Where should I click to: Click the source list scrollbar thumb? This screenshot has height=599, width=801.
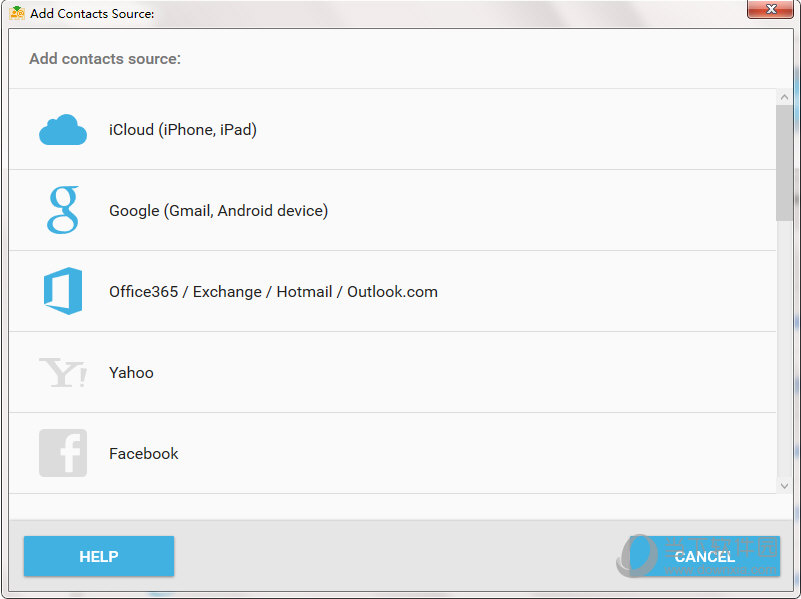tap(784, 163)
